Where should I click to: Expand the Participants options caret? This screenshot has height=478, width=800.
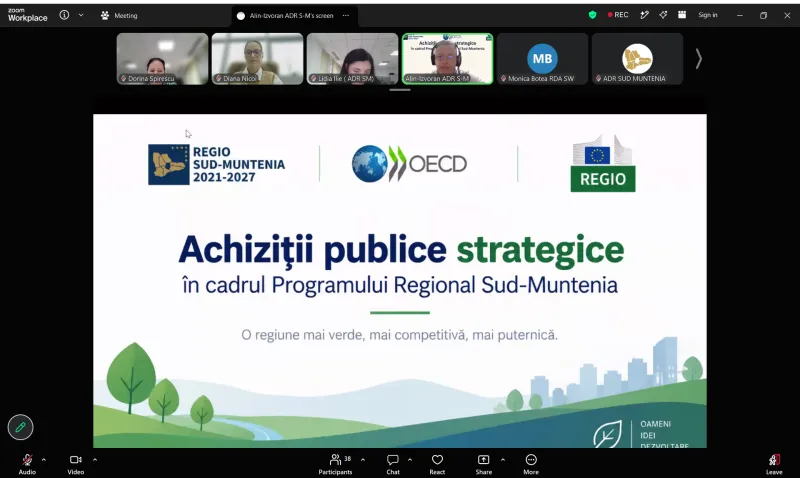pos(363,460)
